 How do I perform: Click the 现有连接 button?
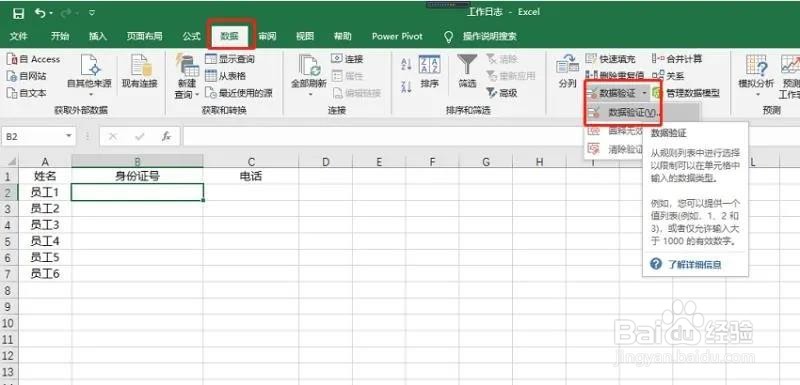click(140, 71)
